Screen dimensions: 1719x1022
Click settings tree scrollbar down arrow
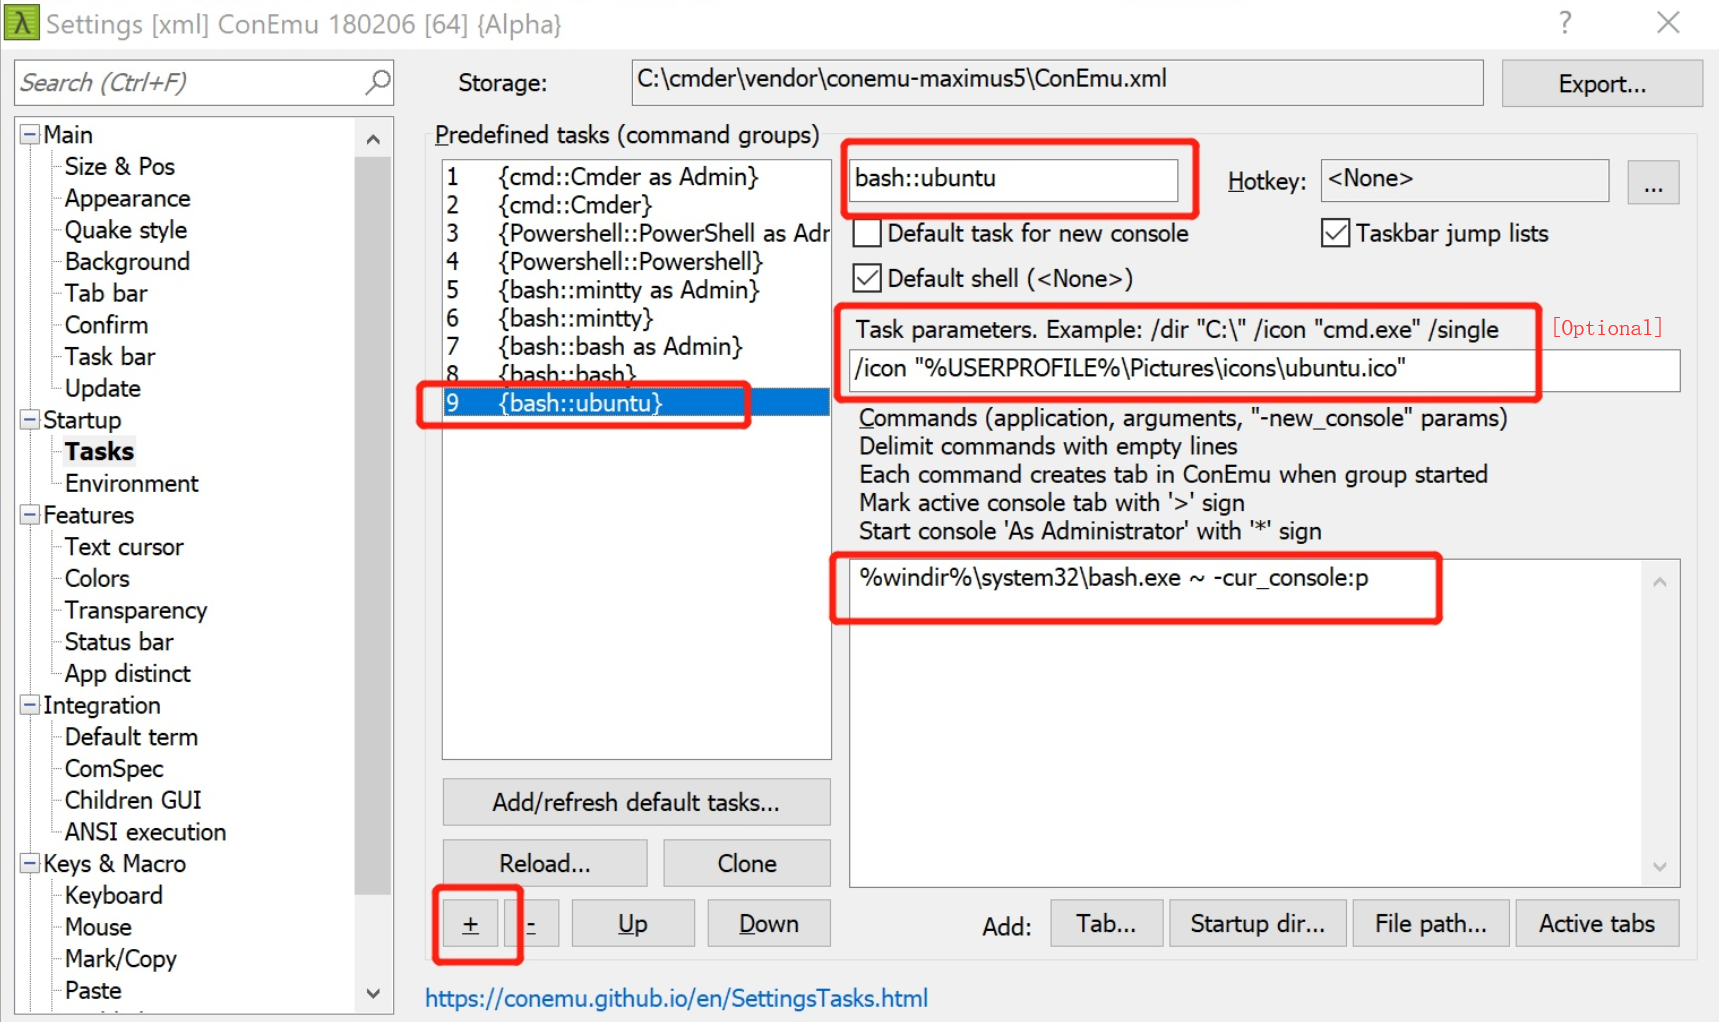pyautogui.click(x=373, y=994)
